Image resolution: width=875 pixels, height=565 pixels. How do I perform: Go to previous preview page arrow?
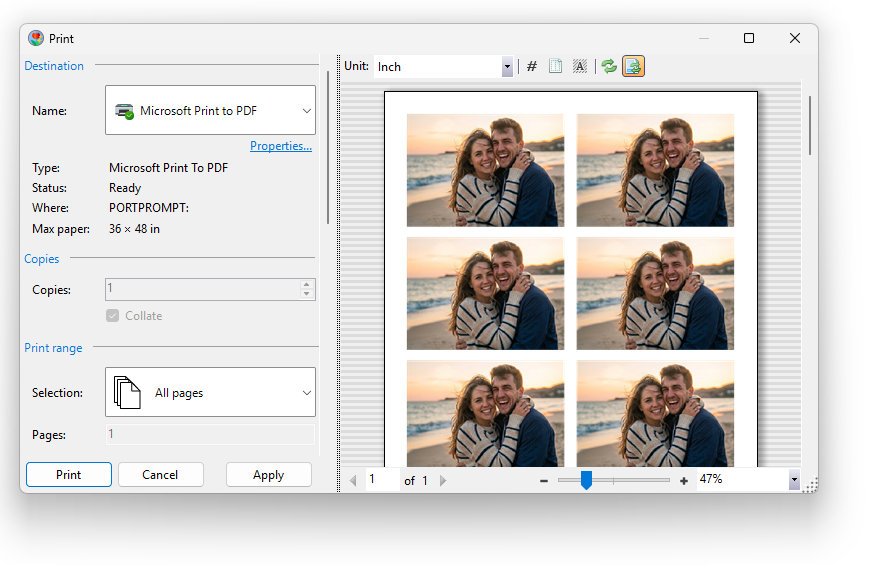point(353,481)
